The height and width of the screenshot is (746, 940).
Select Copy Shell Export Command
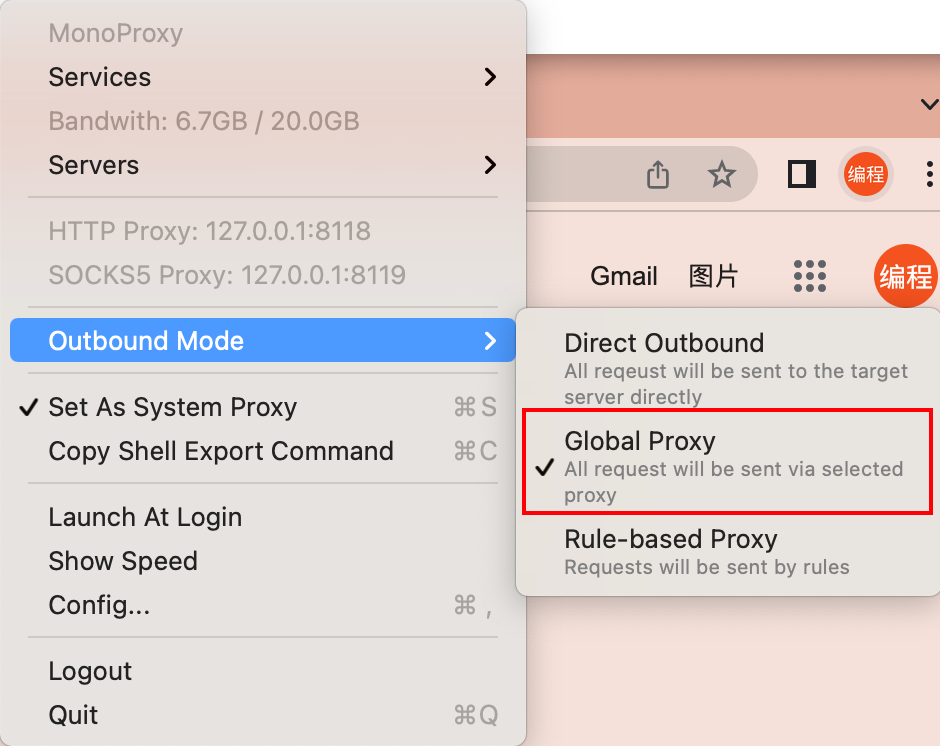(221, 451)
